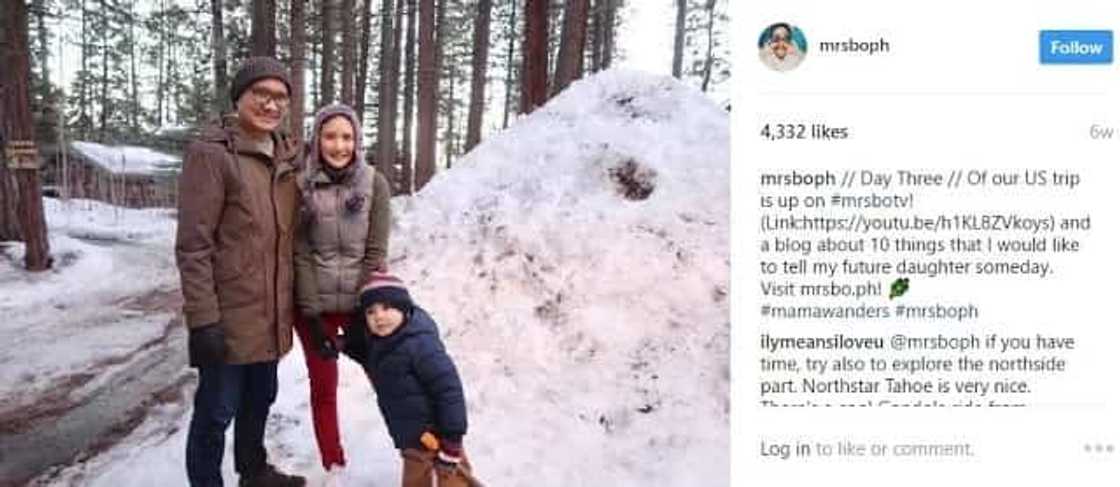Click the toddler in the navy jacket
This screenshot has height=487, width=1120.
pos(413,378)
